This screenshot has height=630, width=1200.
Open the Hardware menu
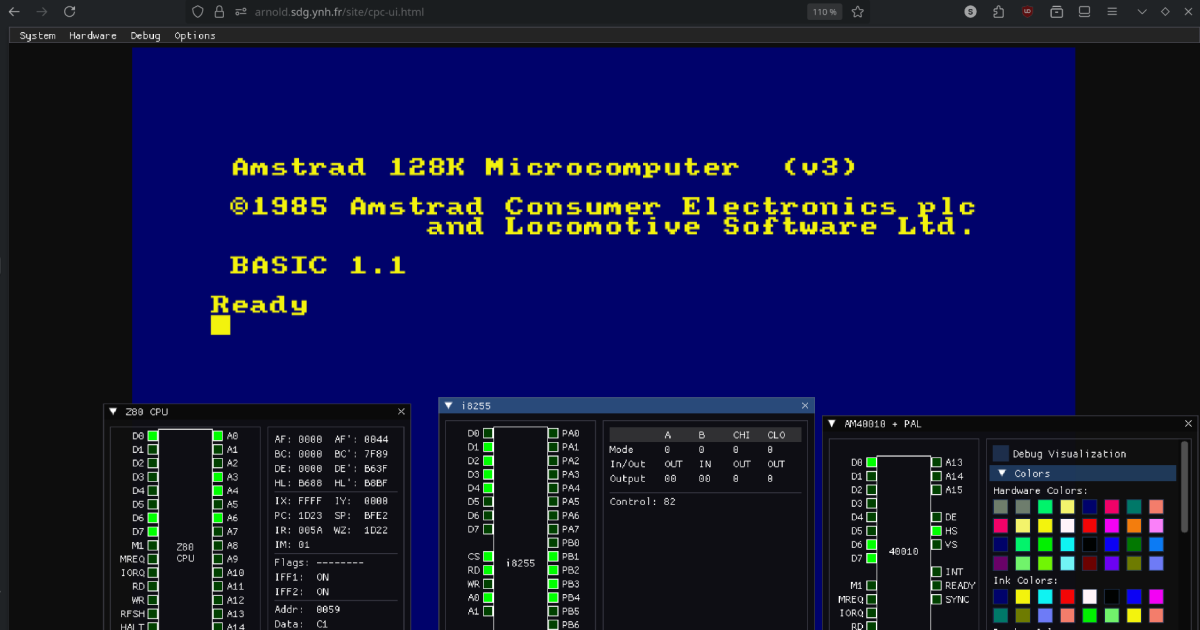[93, 35]
